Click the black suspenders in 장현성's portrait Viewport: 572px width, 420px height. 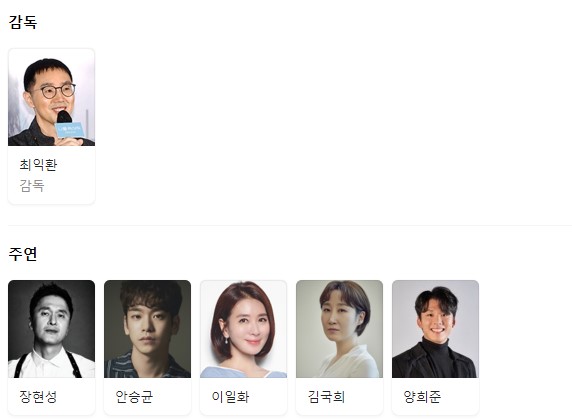pos(49,365)
